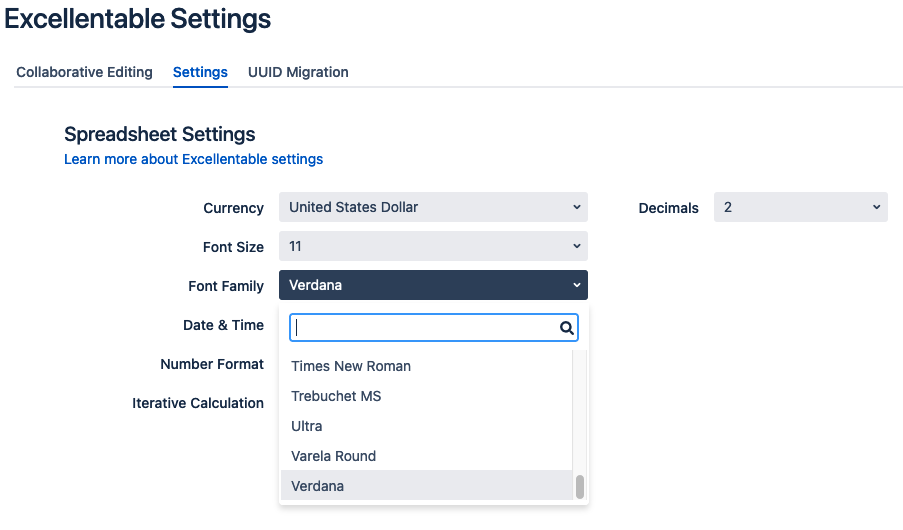903x530 pixels.
Task: Expand the Font Size dropdown
Action: (x=432, y=246)
